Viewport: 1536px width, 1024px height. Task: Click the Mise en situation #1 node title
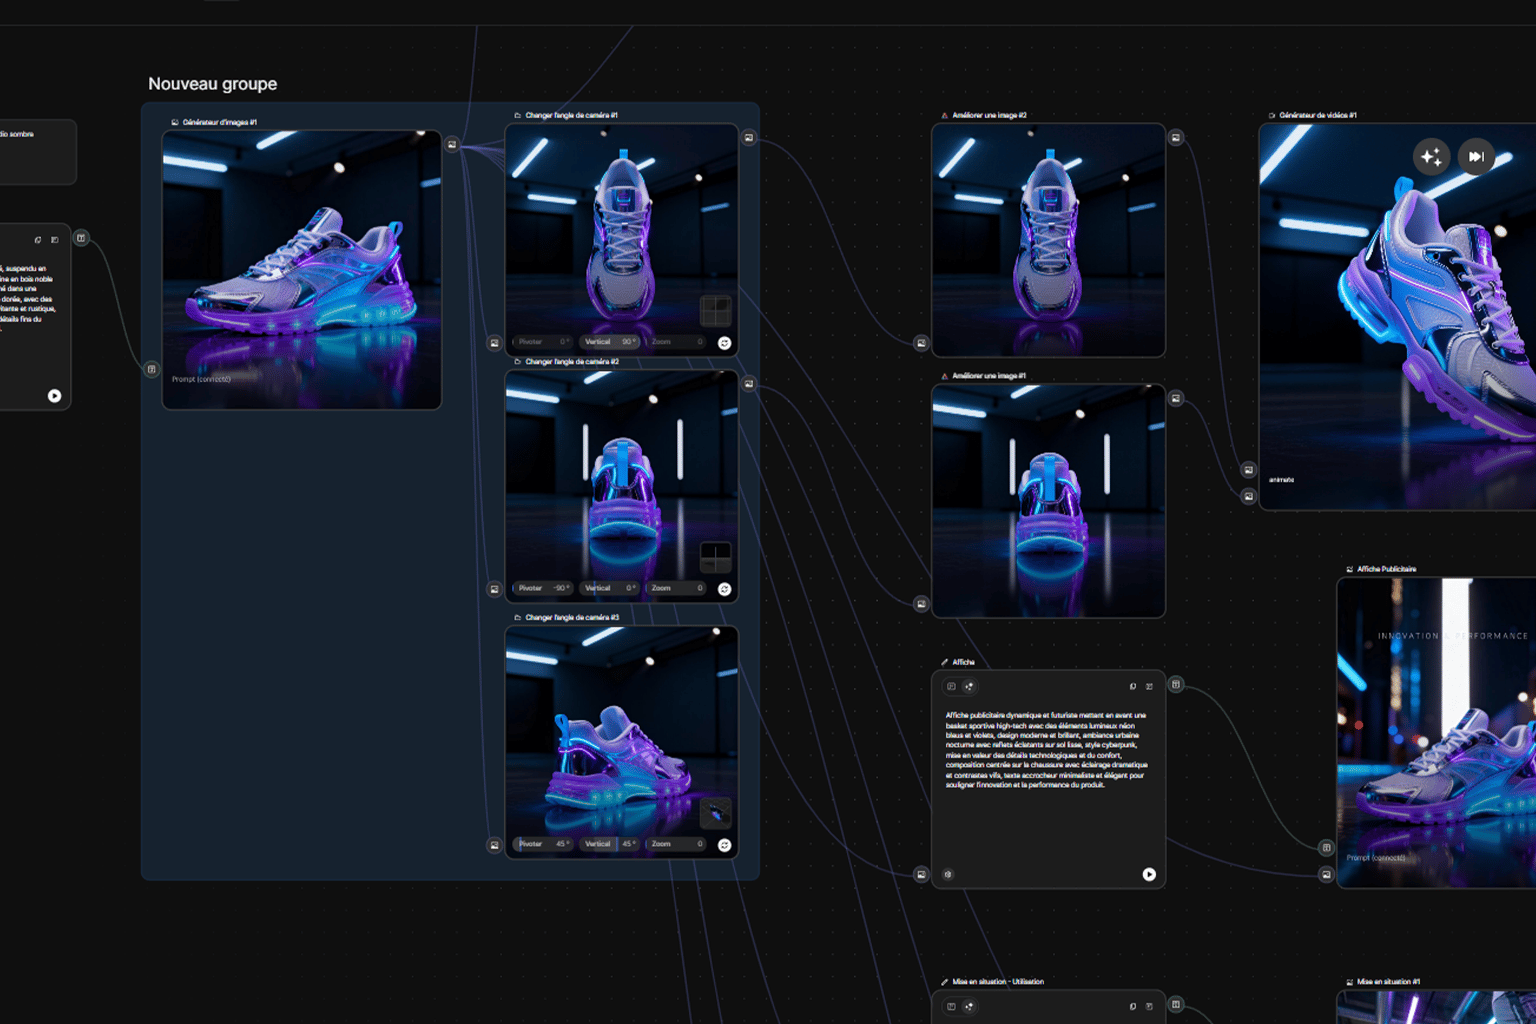pos(1388,982)
